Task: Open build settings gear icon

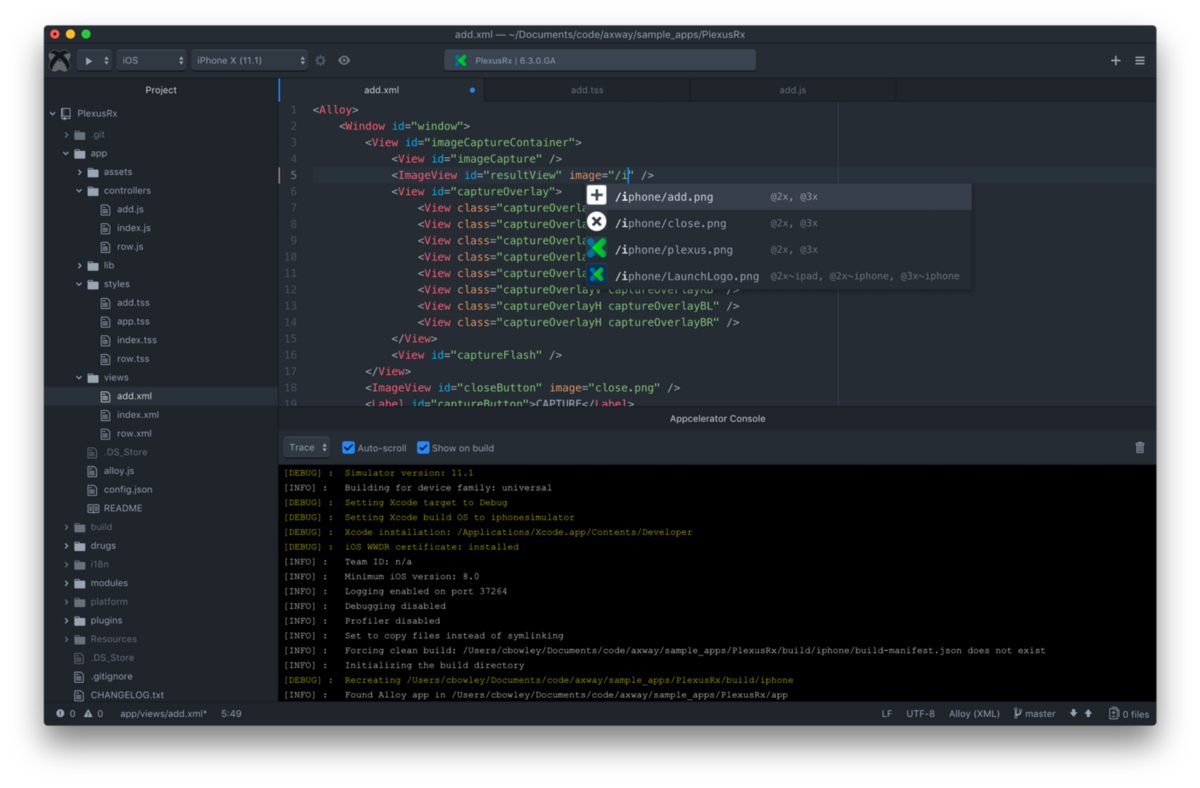Action: point(320,61)
